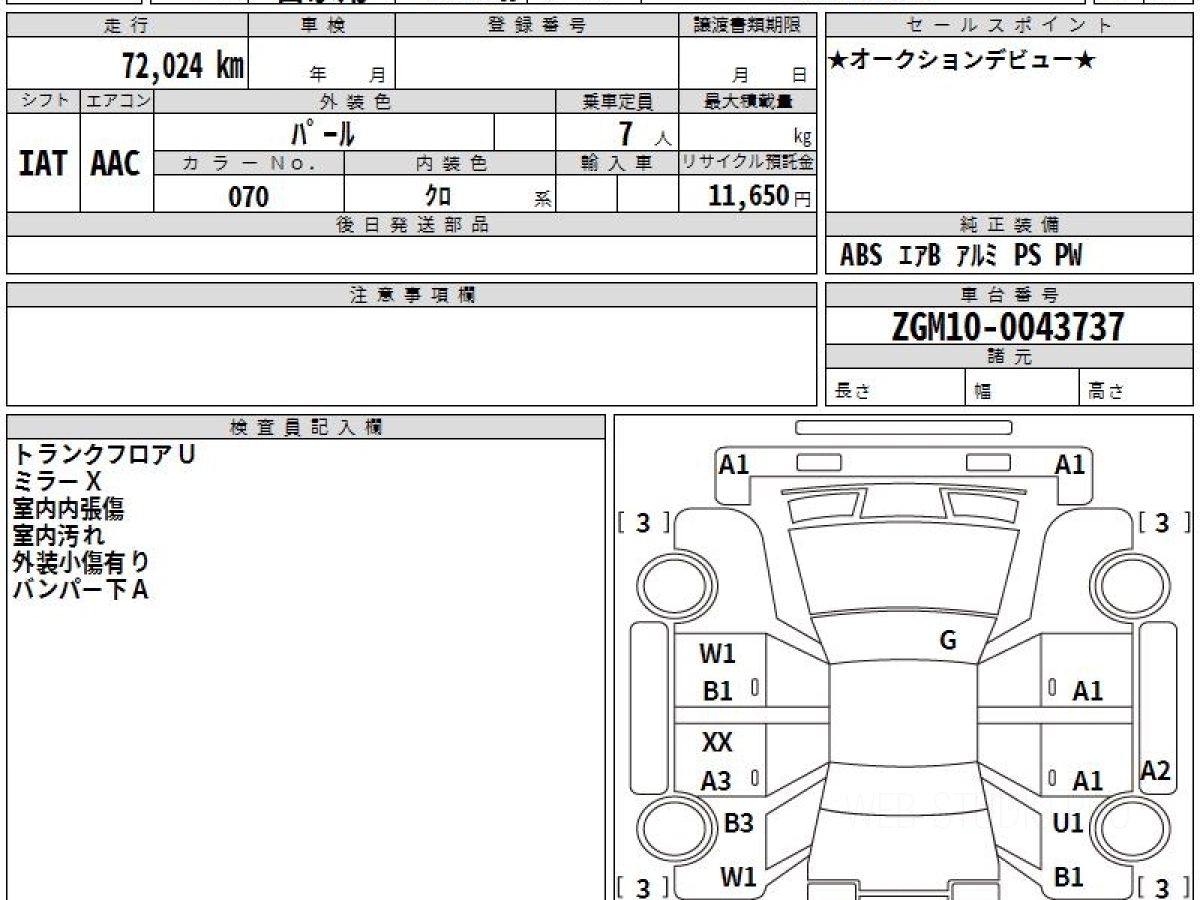The image size is (1200, 900).
Task: Click the 室内内張傷 inspector note
Action: [x=68, y=508]
